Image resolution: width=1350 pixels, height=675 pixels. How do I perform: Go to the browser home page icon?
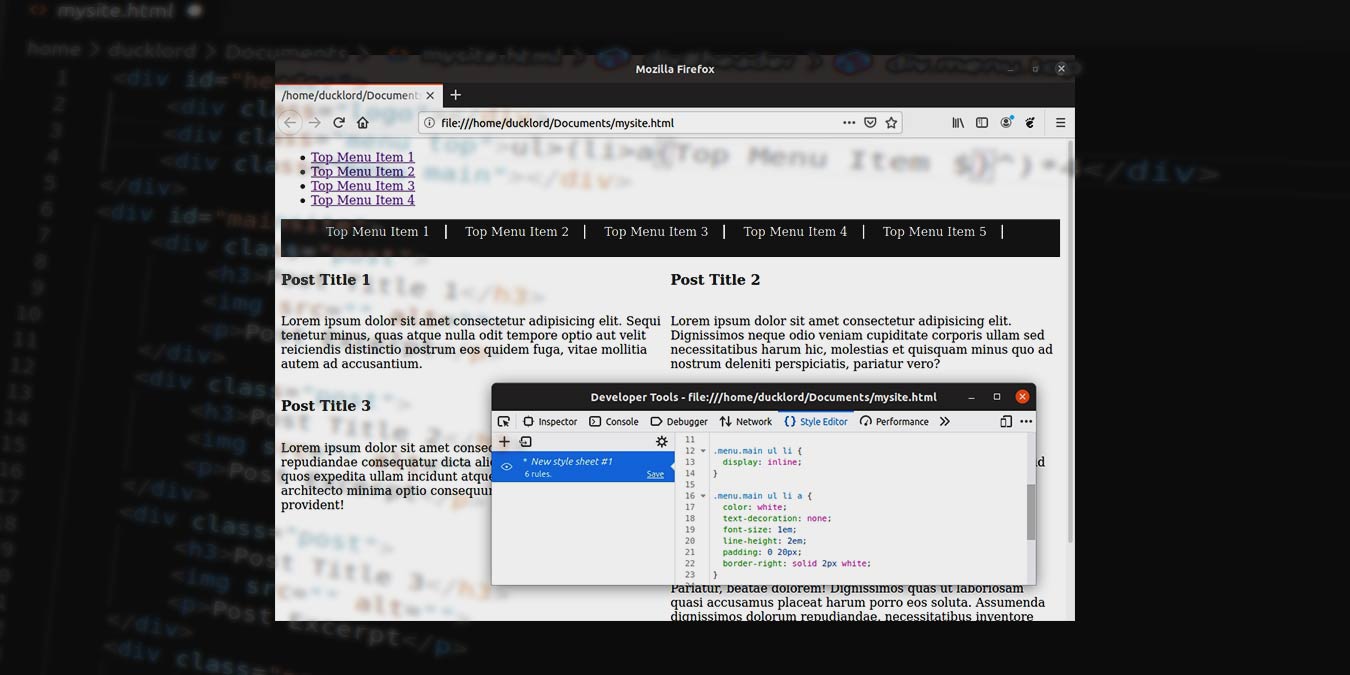coord(362,122)
